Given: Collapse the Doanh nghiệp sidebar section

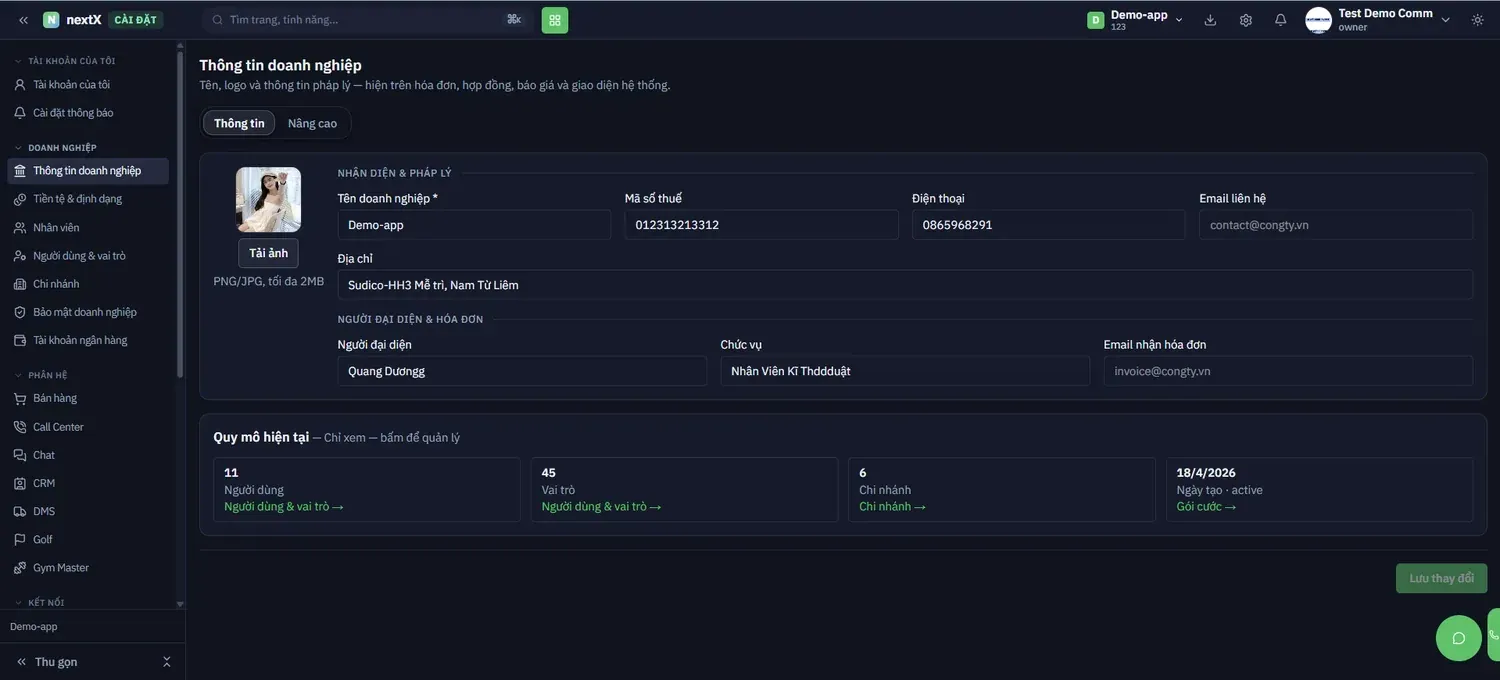Looking at the screenshot, I should coord(56,148).
